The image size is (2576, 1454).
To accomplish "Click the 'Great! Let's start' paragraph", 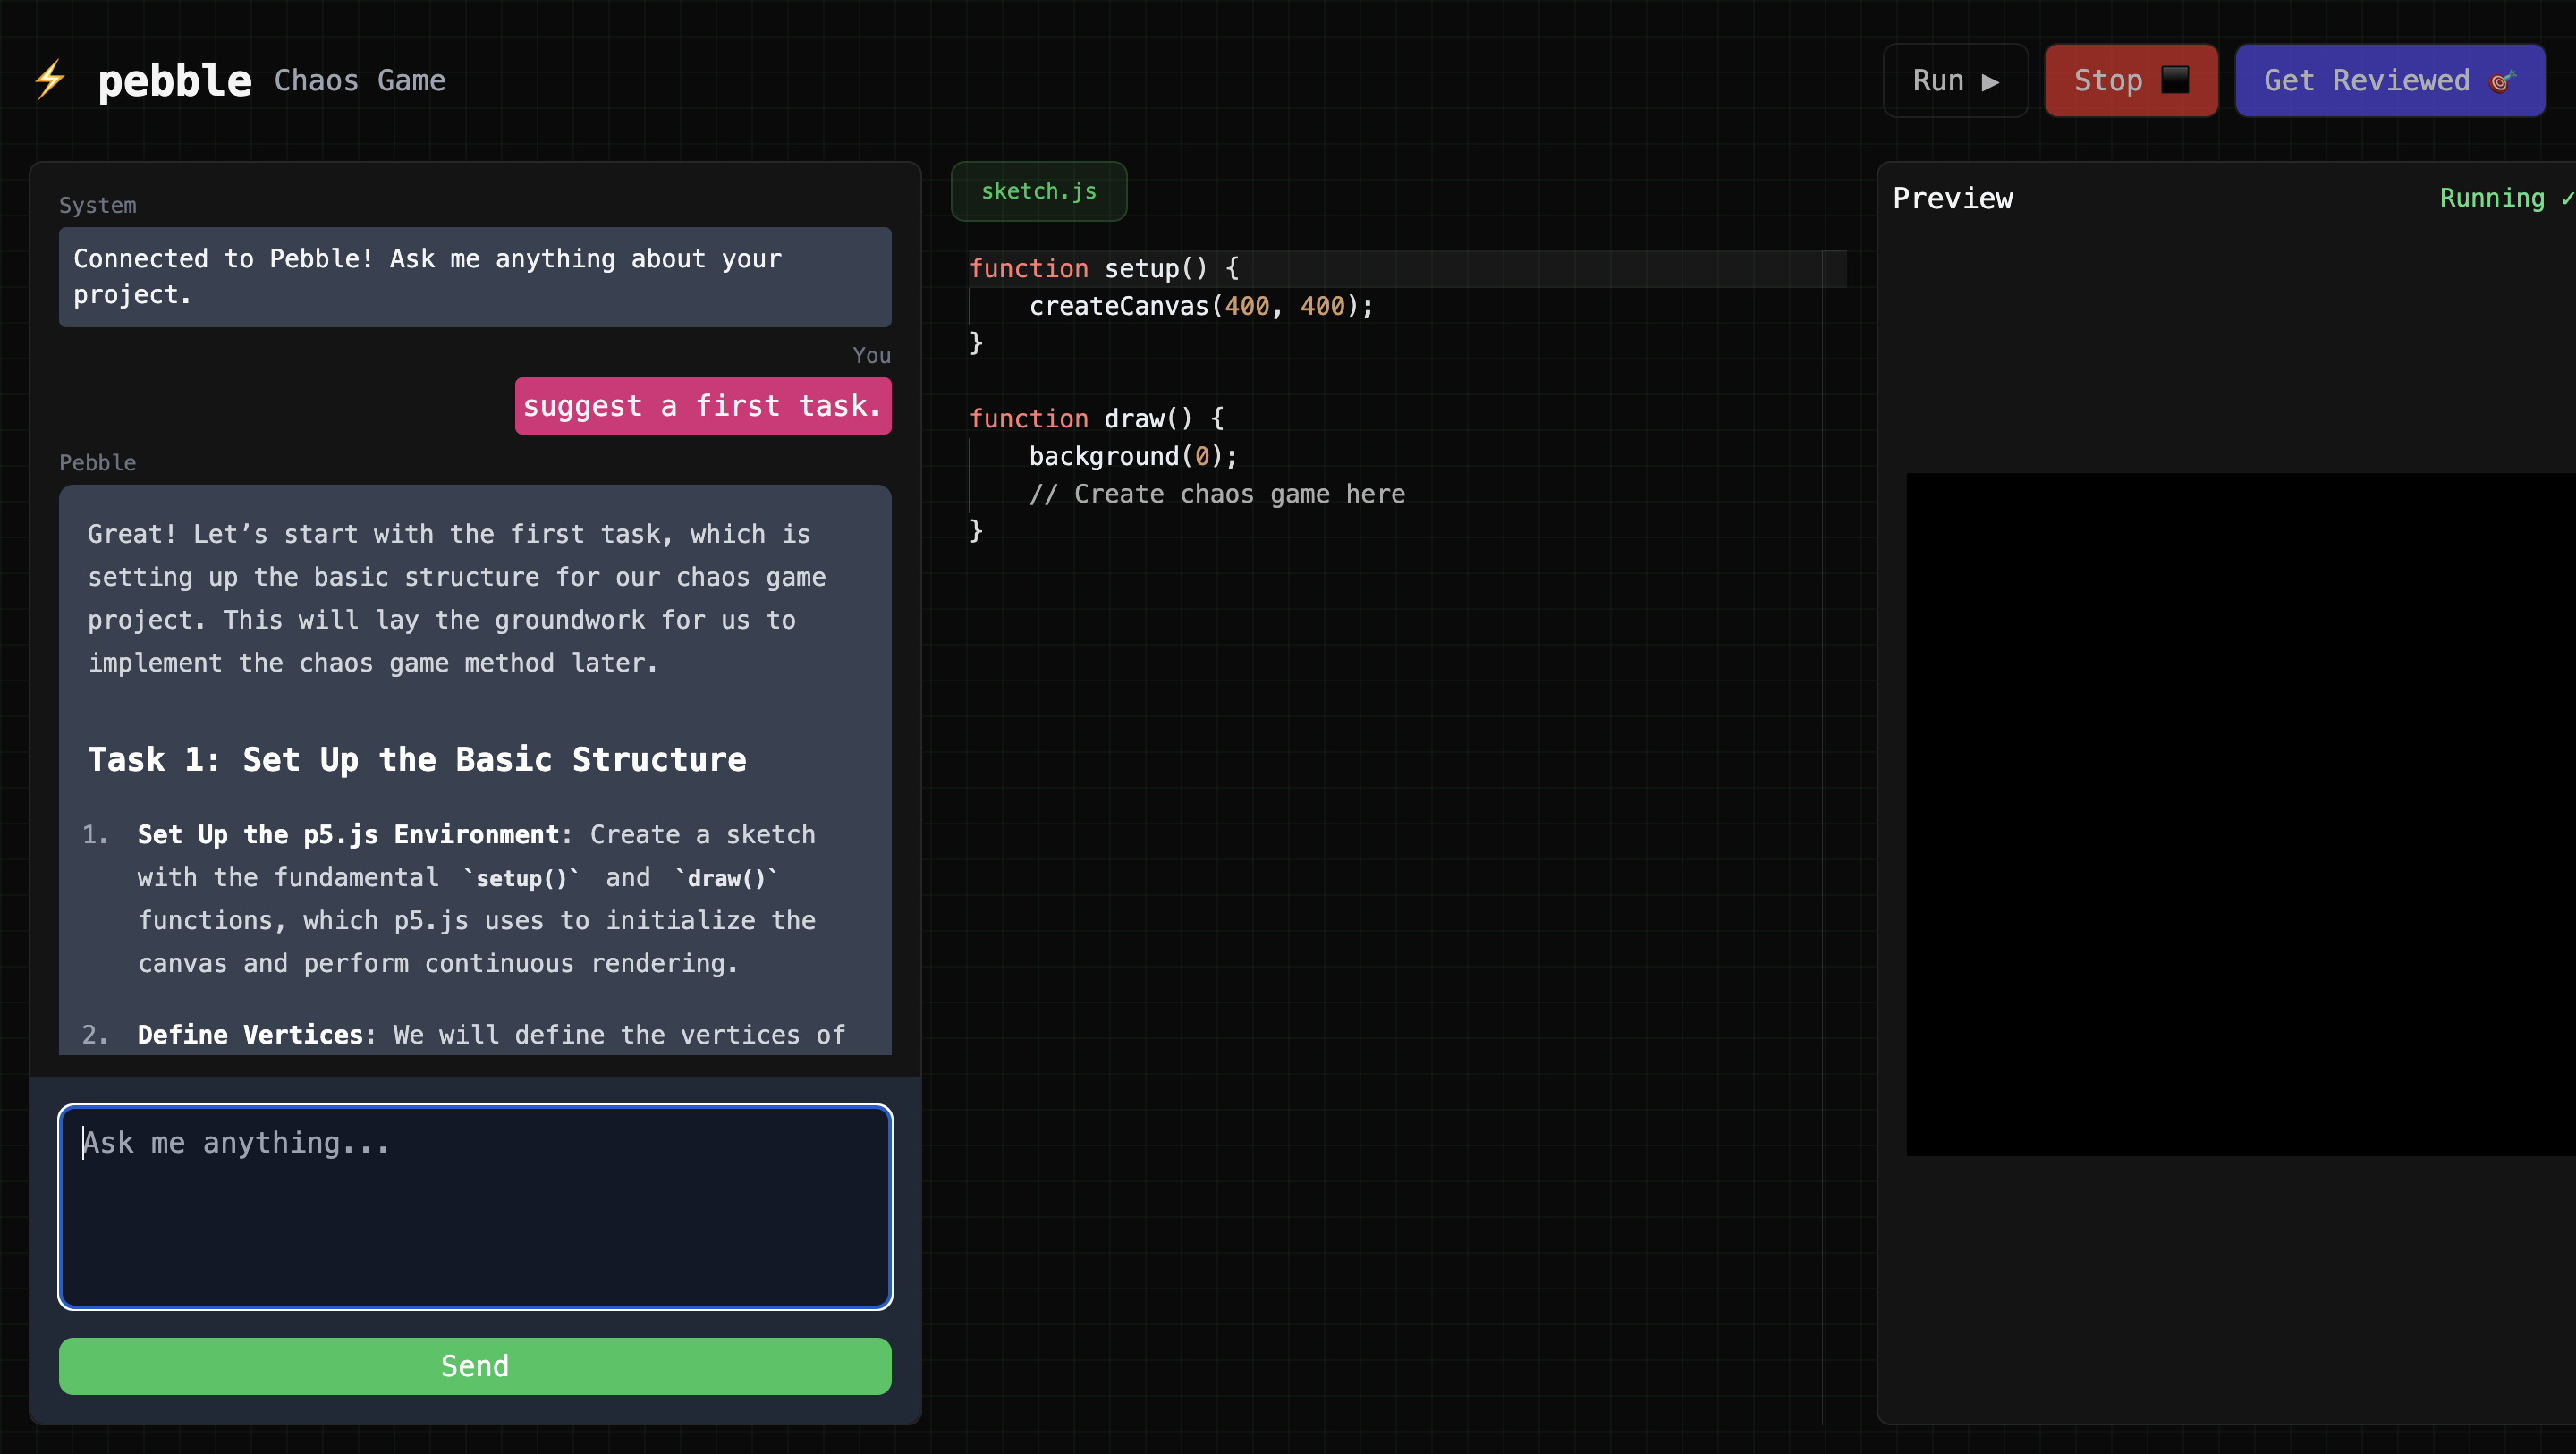I will 457,598.
